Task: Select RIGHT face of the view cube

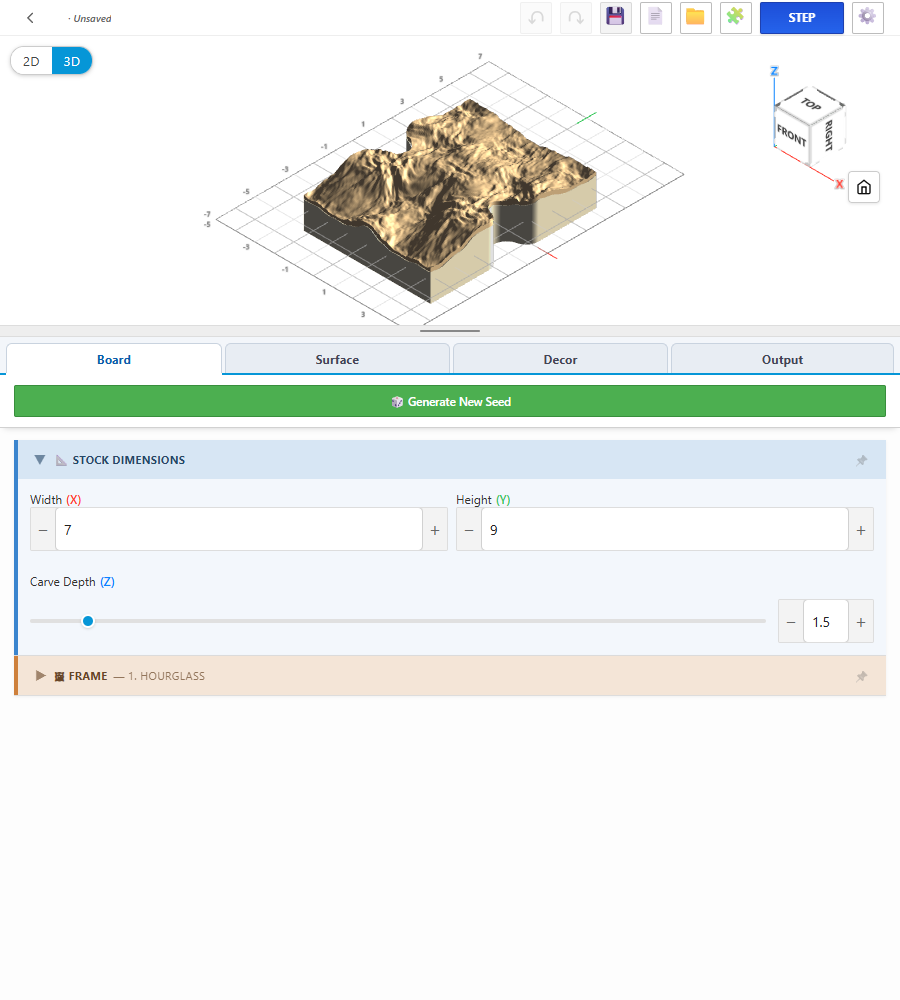Action: [828, 135]
